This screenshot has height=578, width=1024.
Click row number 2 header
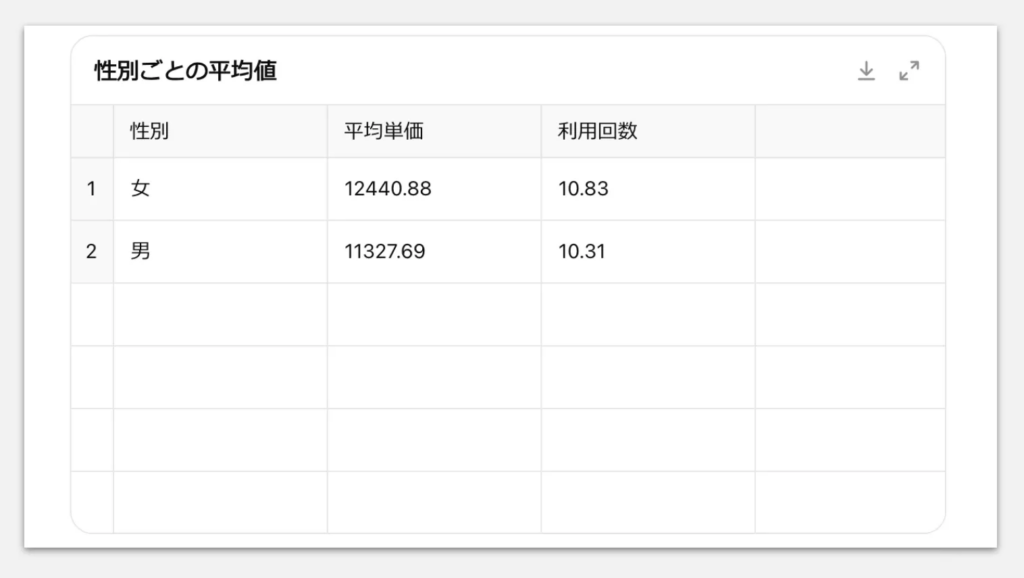tap(92, 252)
